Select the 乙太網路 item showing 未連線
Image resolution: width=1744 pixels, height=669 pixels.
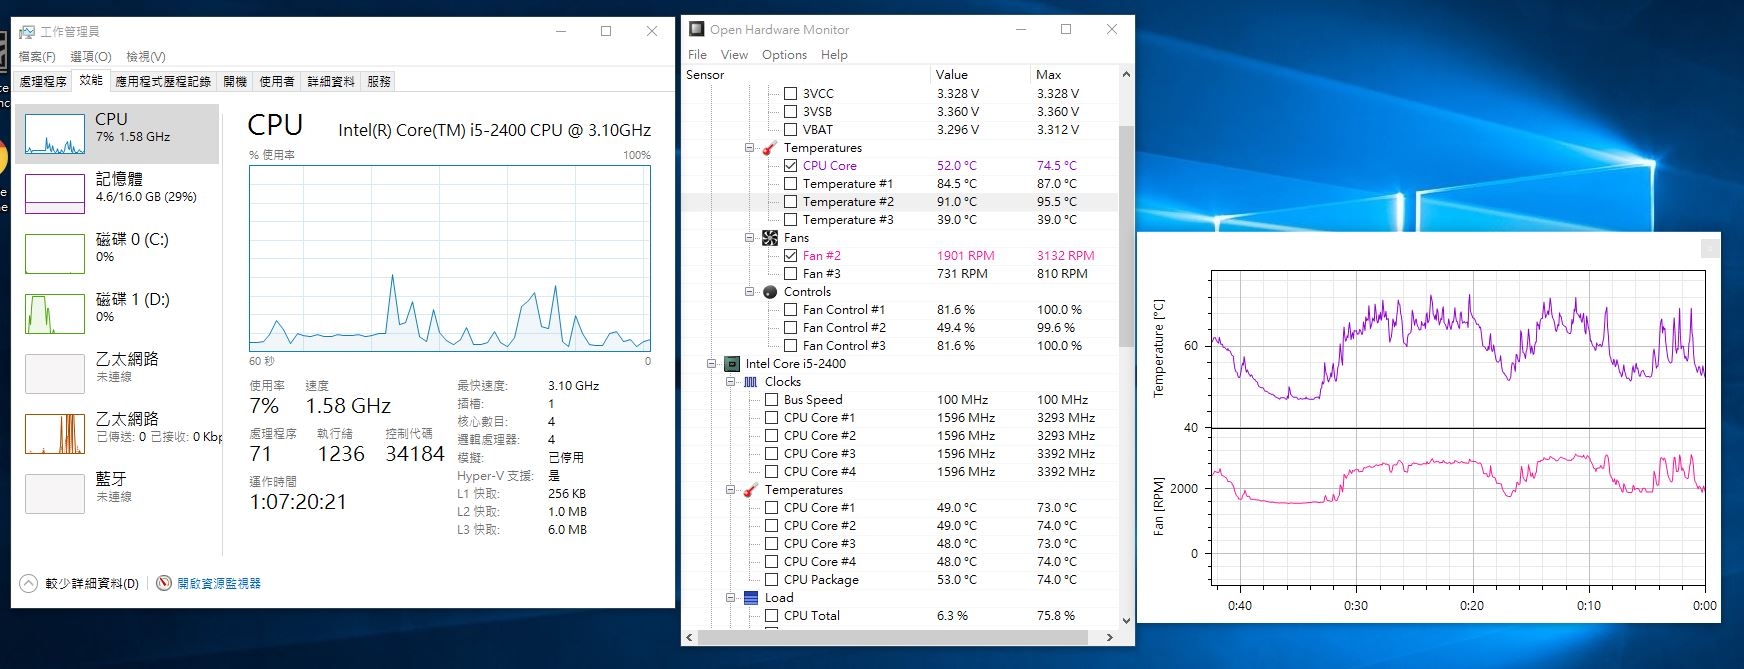pyautogui.click(x=118, y=374)
